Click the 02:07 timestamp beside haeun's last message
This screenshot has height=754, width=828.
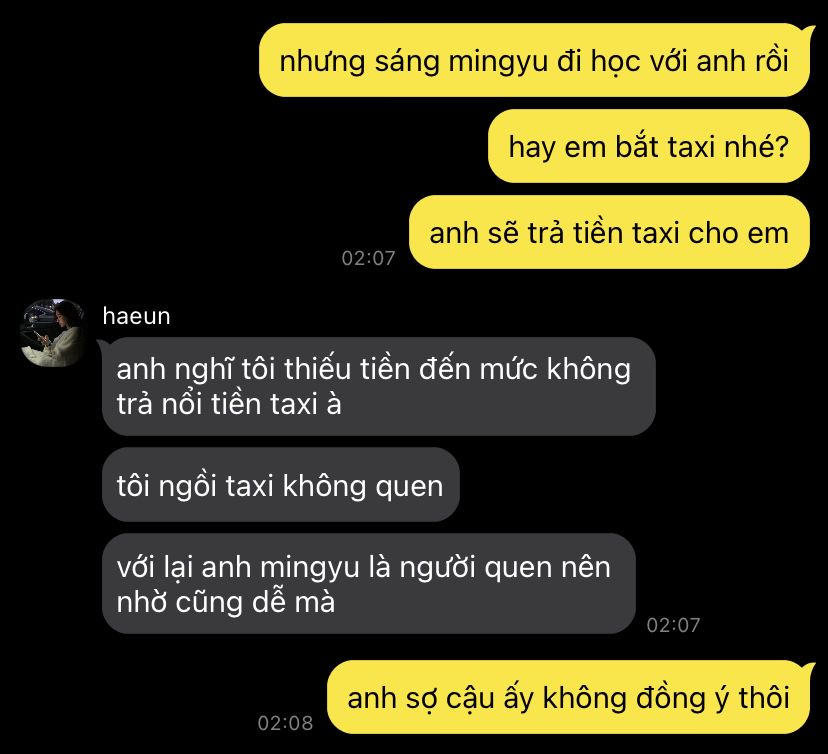click(x=673, y=625)
